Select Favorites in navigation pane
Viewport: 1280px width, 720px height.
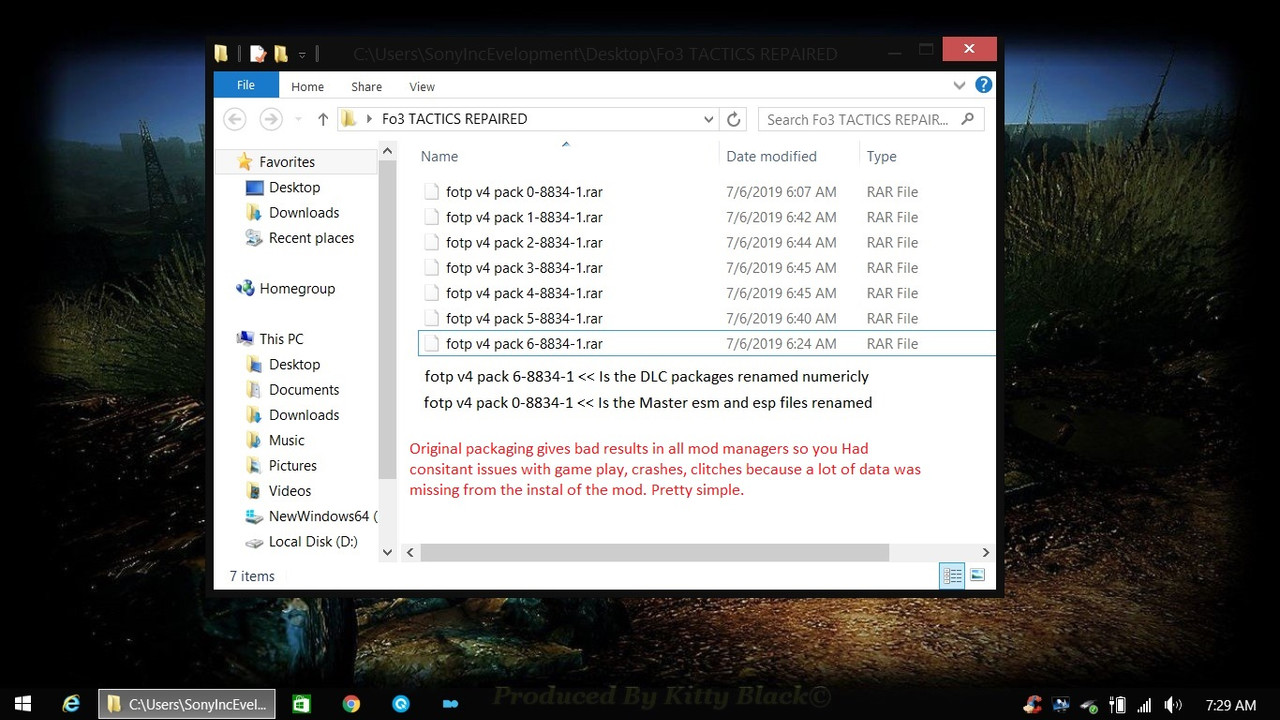click(286, 162)
